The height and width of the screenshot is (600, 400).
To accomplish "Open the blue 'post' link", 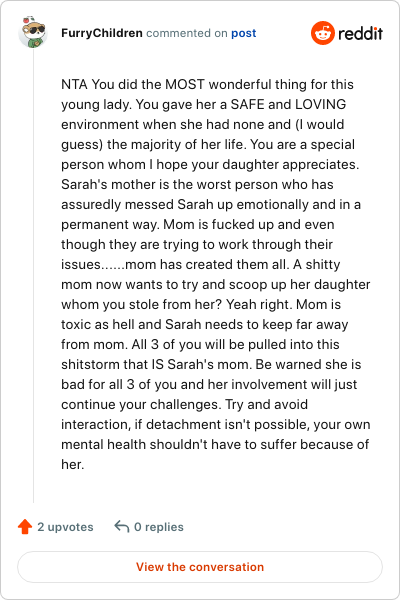I will [x=243, y=33].
